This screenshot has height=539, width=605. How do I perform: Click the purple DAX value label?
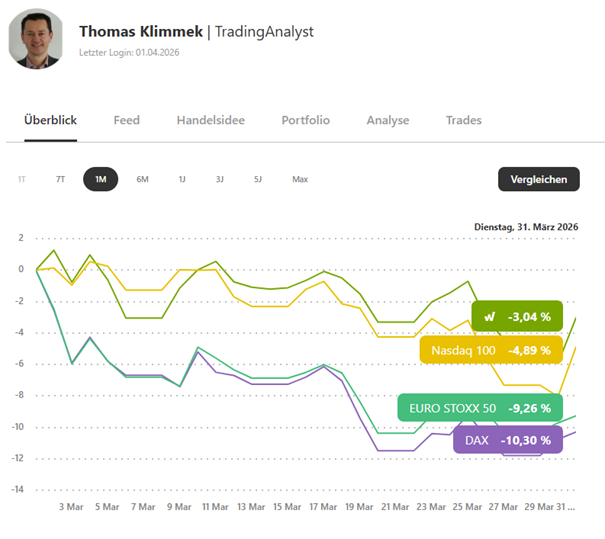point(477,439)
